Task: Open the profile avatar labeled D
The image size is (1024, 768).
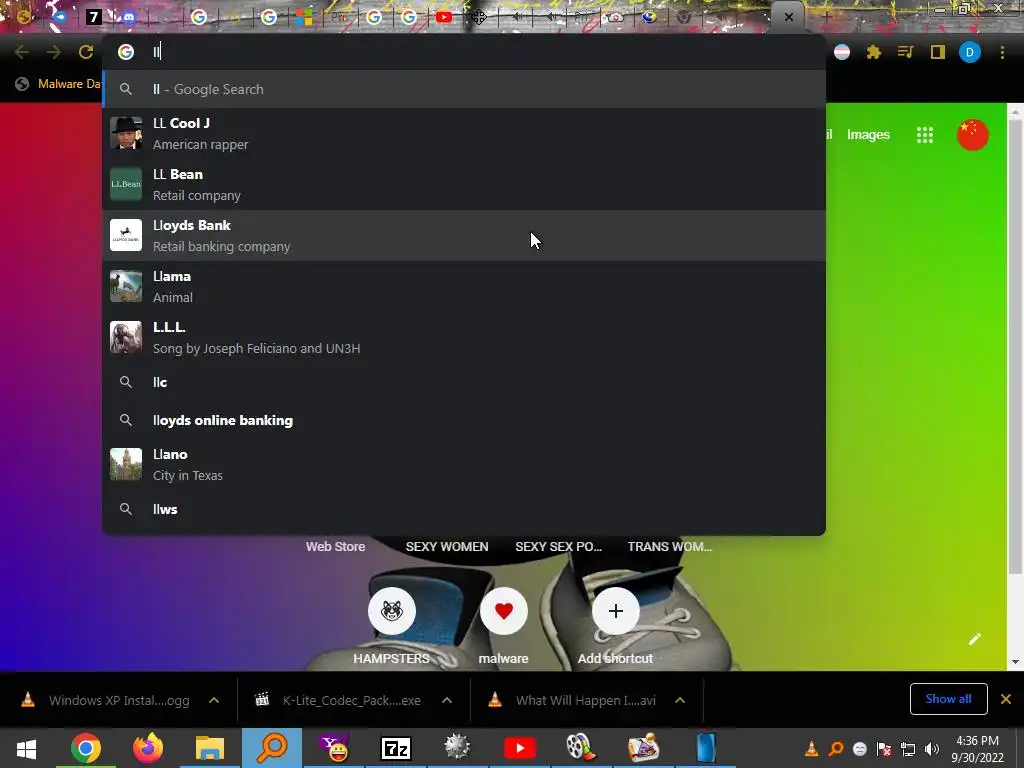Action: click(x=970, y=52)
